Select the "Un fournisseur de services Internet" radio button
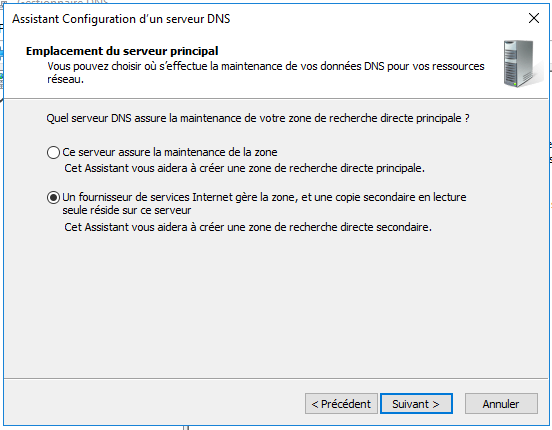The height and width of the screenshot is (430, 552). [53, 198]
